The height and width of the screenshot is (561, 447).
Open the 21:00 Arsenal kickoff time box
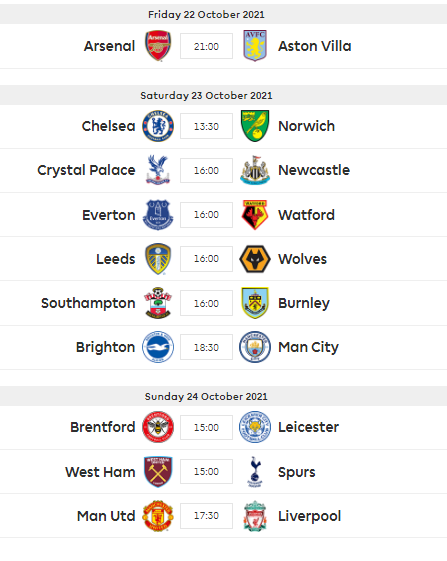207,46
